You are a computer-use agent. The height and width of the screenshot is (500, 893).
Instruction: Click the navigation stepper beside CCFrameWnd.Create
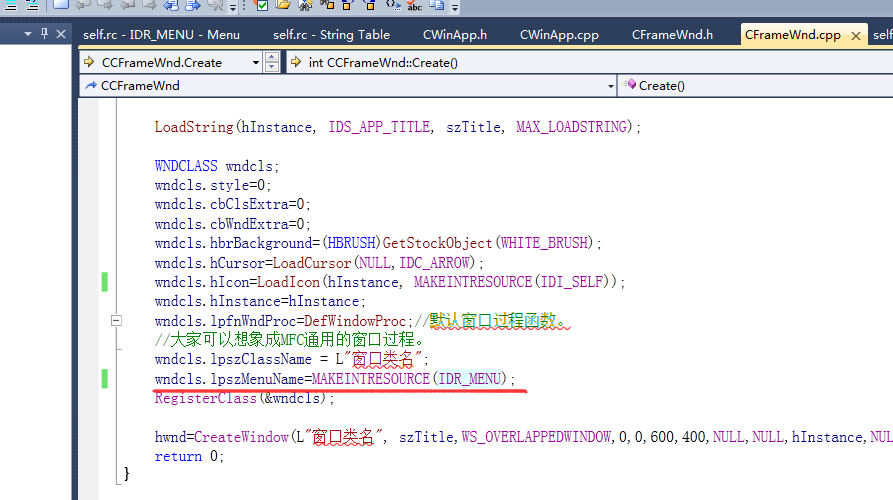[x=272, y=62]
